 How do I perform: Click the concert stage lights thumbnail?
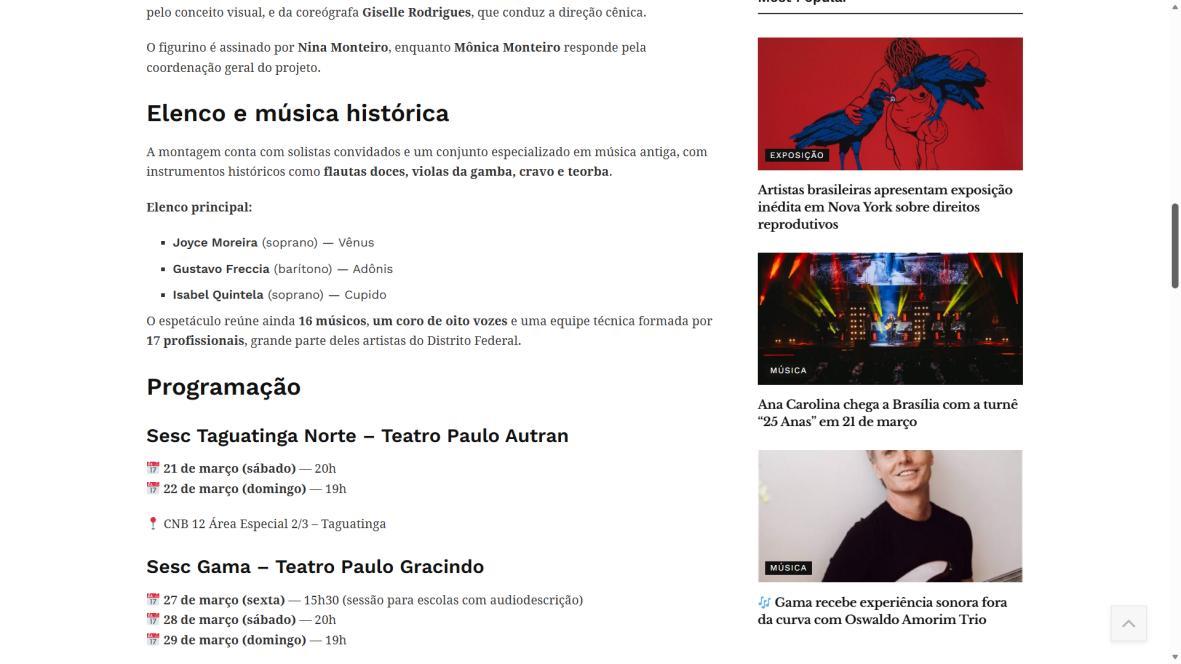pyautogui.click(x=890, y=318)
